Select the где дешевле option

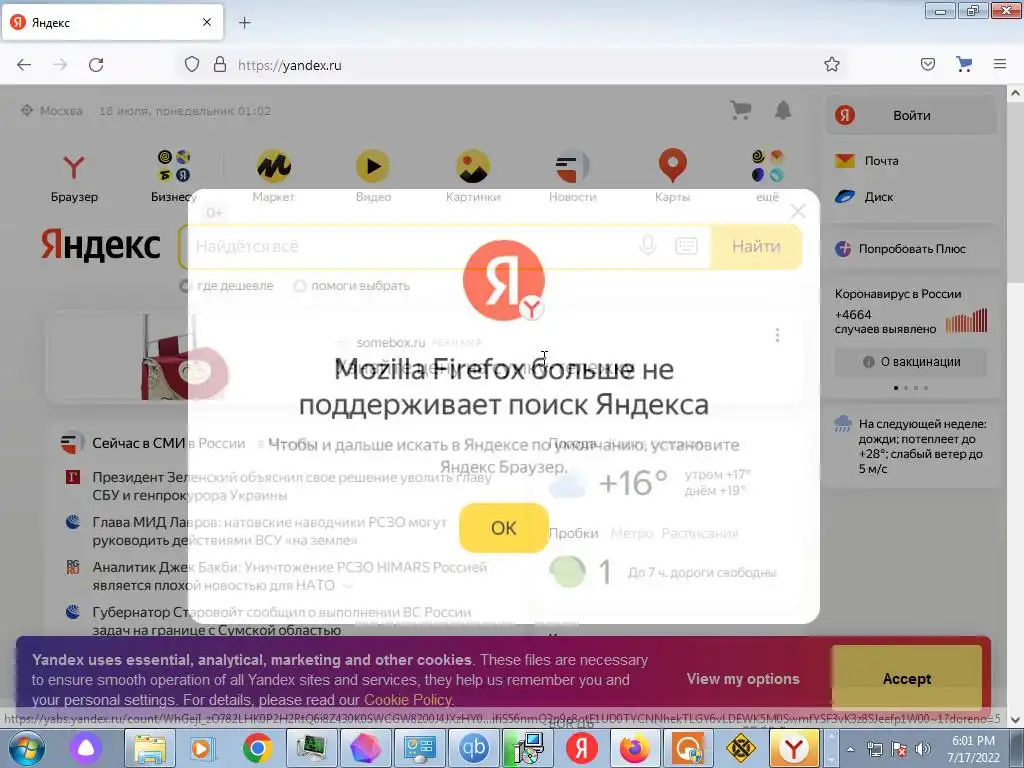point(229,285)
